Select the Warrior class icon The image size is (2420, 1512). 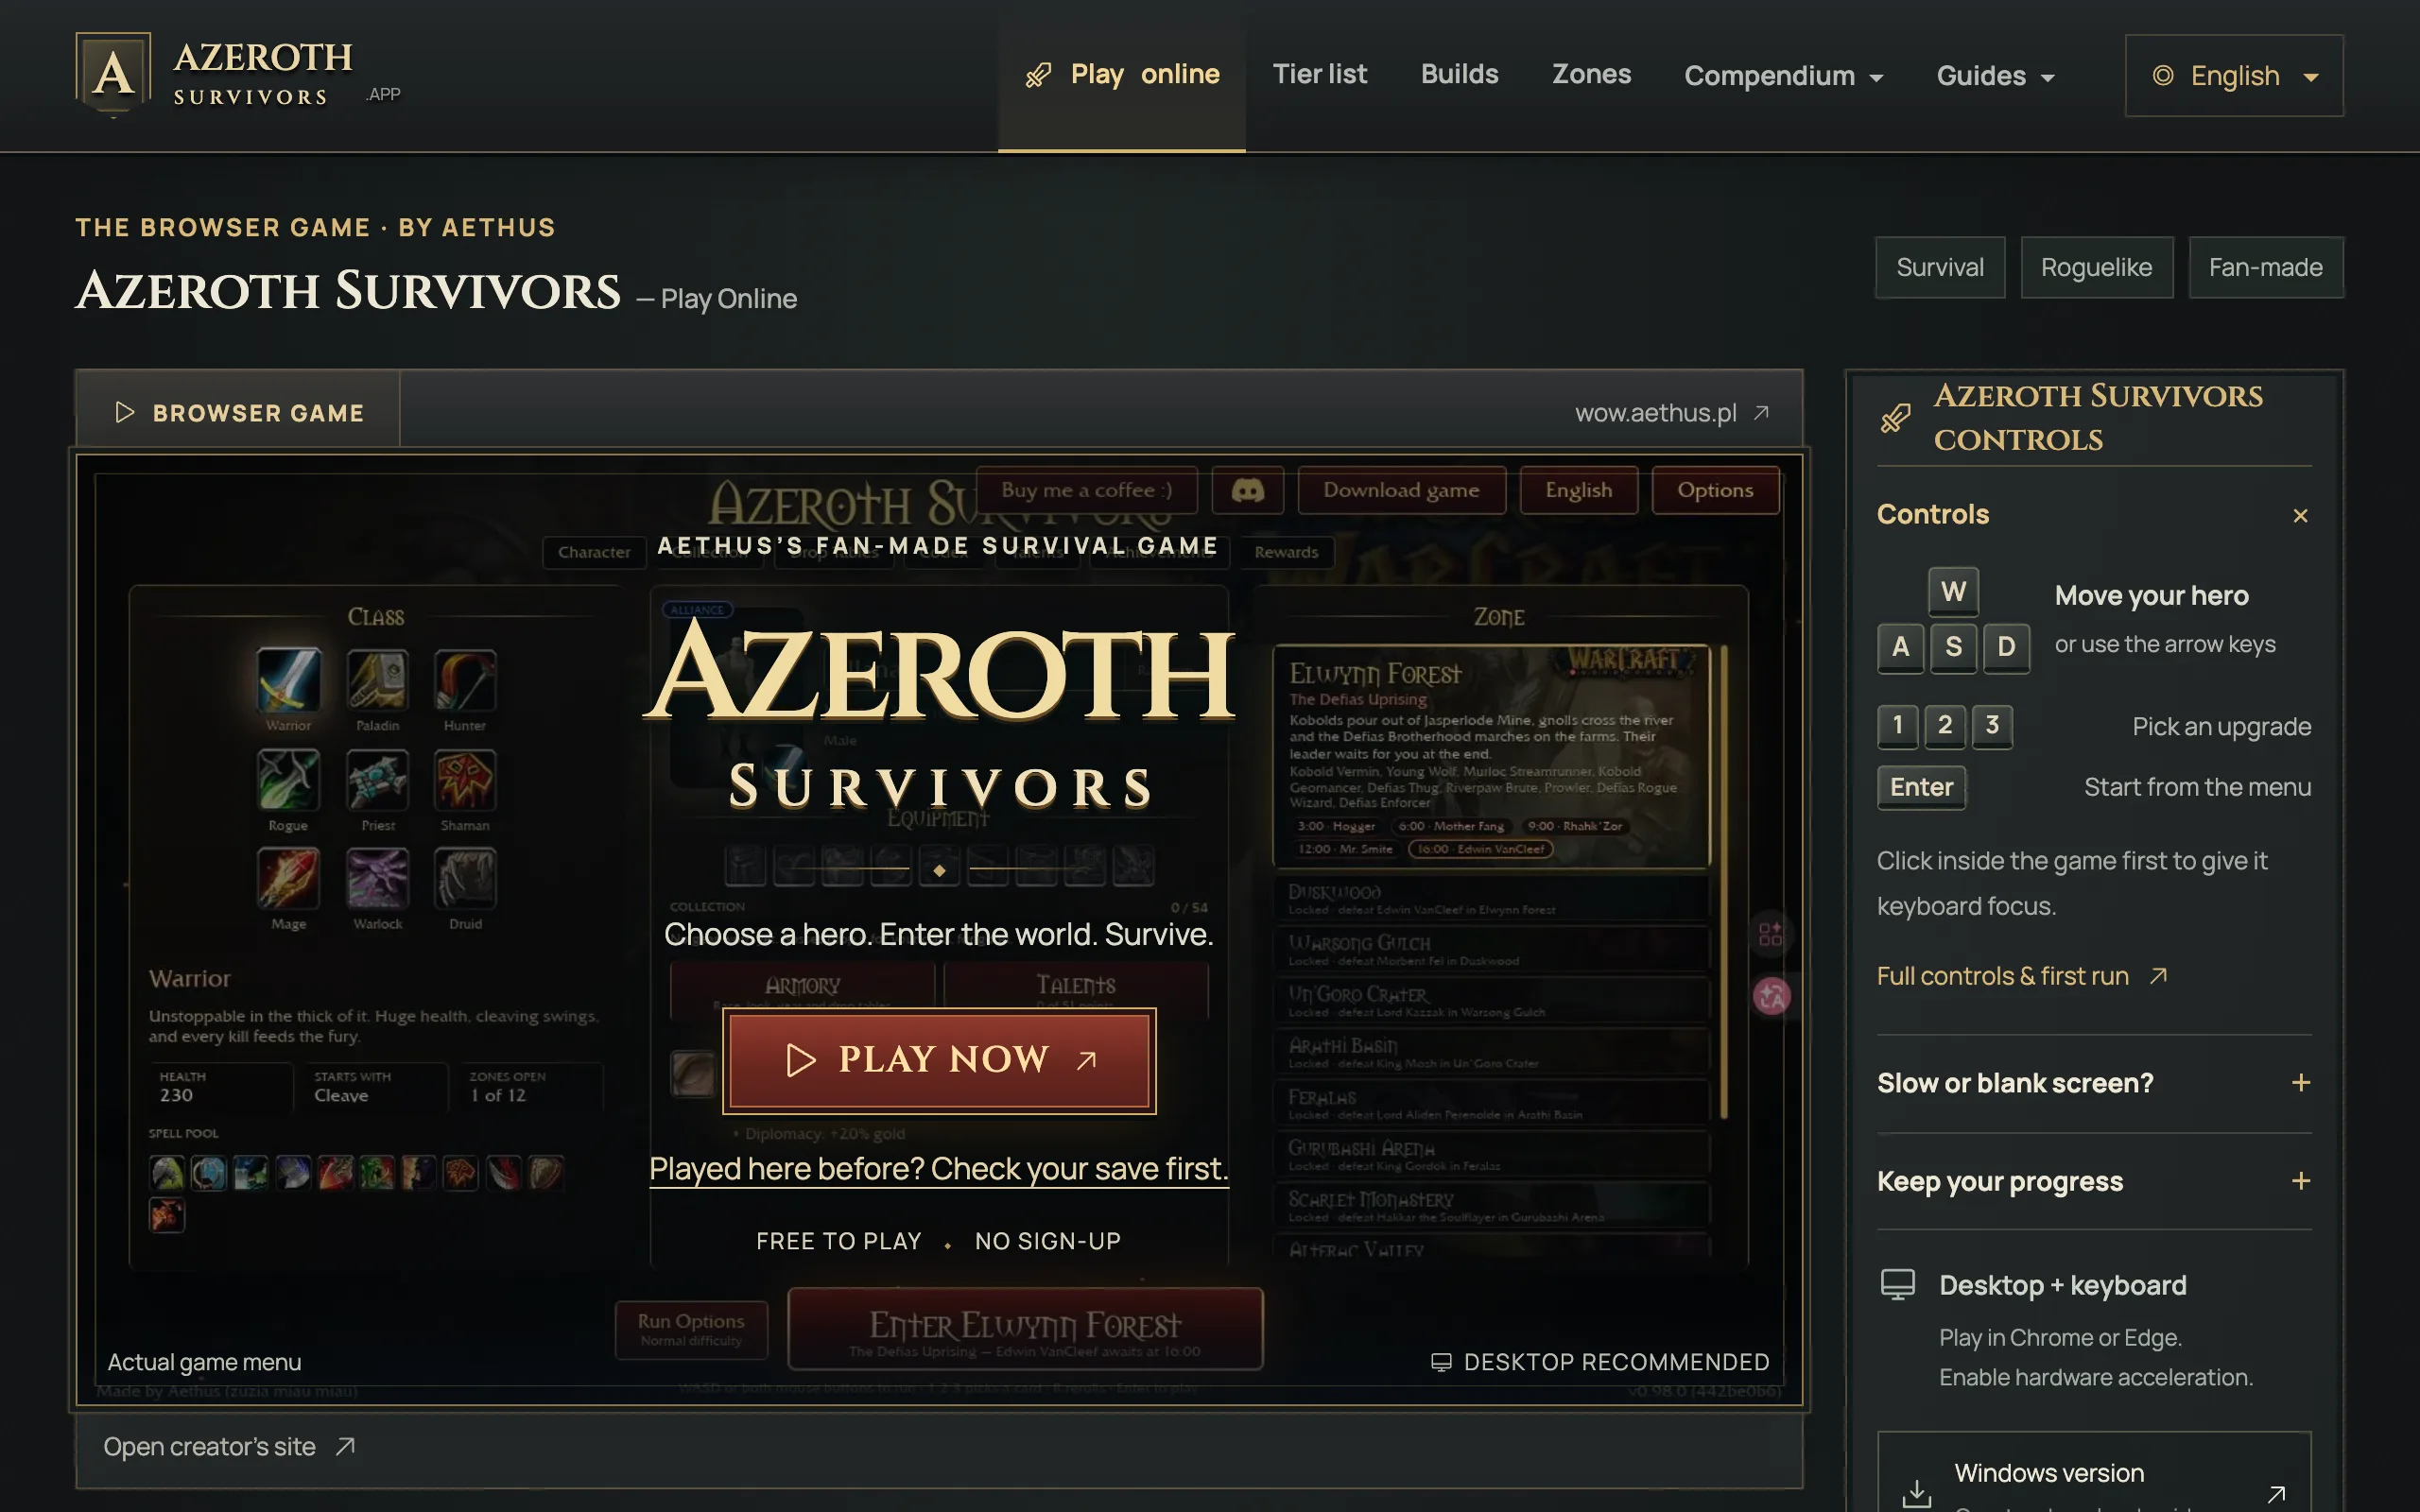(x=289, y=679)
